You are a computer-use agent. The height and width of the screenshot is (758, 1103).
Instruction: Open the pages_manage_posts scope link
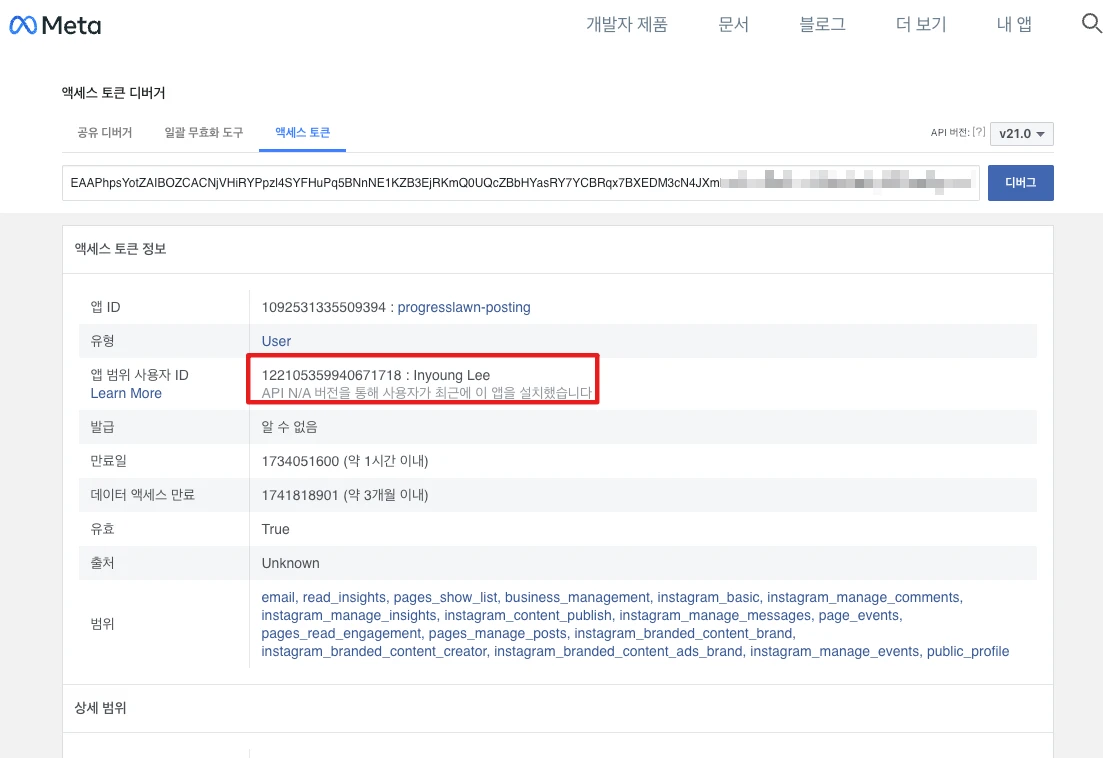click(498, 634)
